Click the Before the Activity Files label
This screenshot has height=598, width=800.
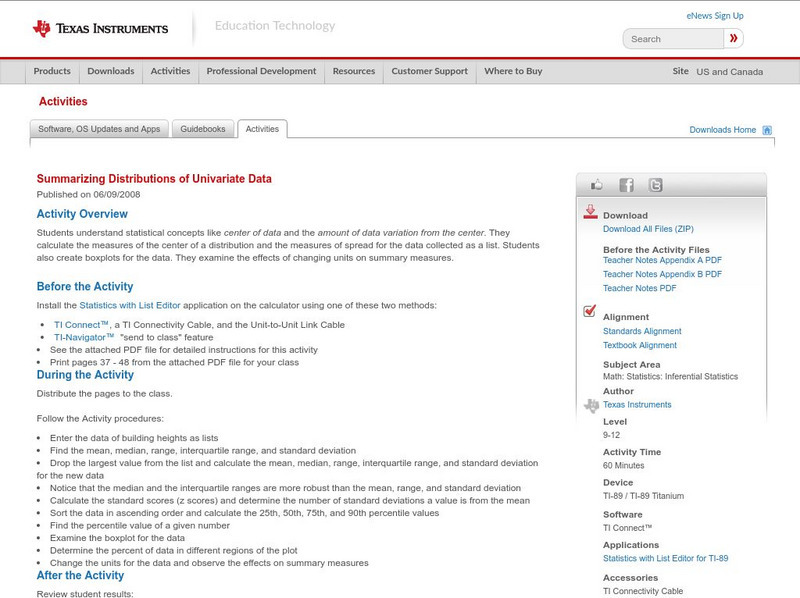656,250
